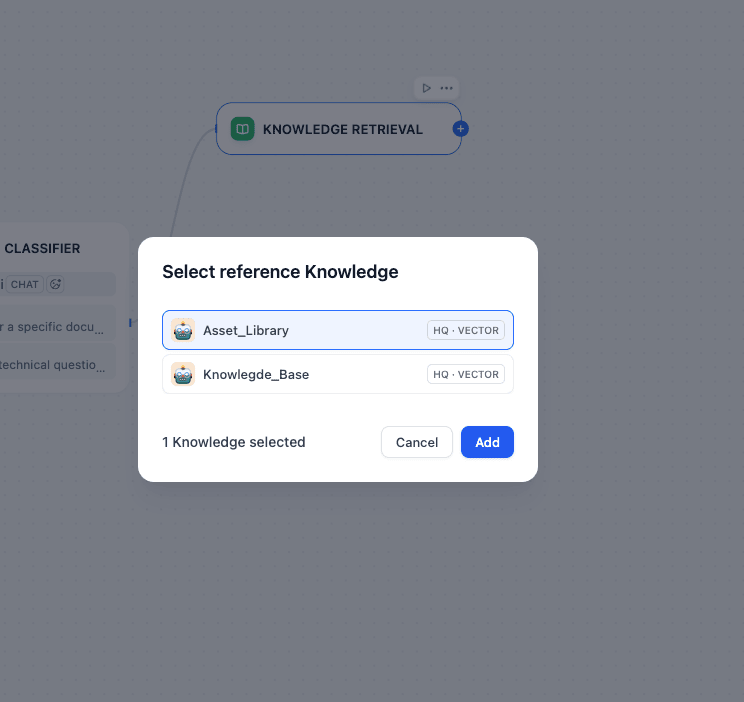Run the Knowledge Retrieval node play icon
The image size is (744, 702).
coord(426,88)
